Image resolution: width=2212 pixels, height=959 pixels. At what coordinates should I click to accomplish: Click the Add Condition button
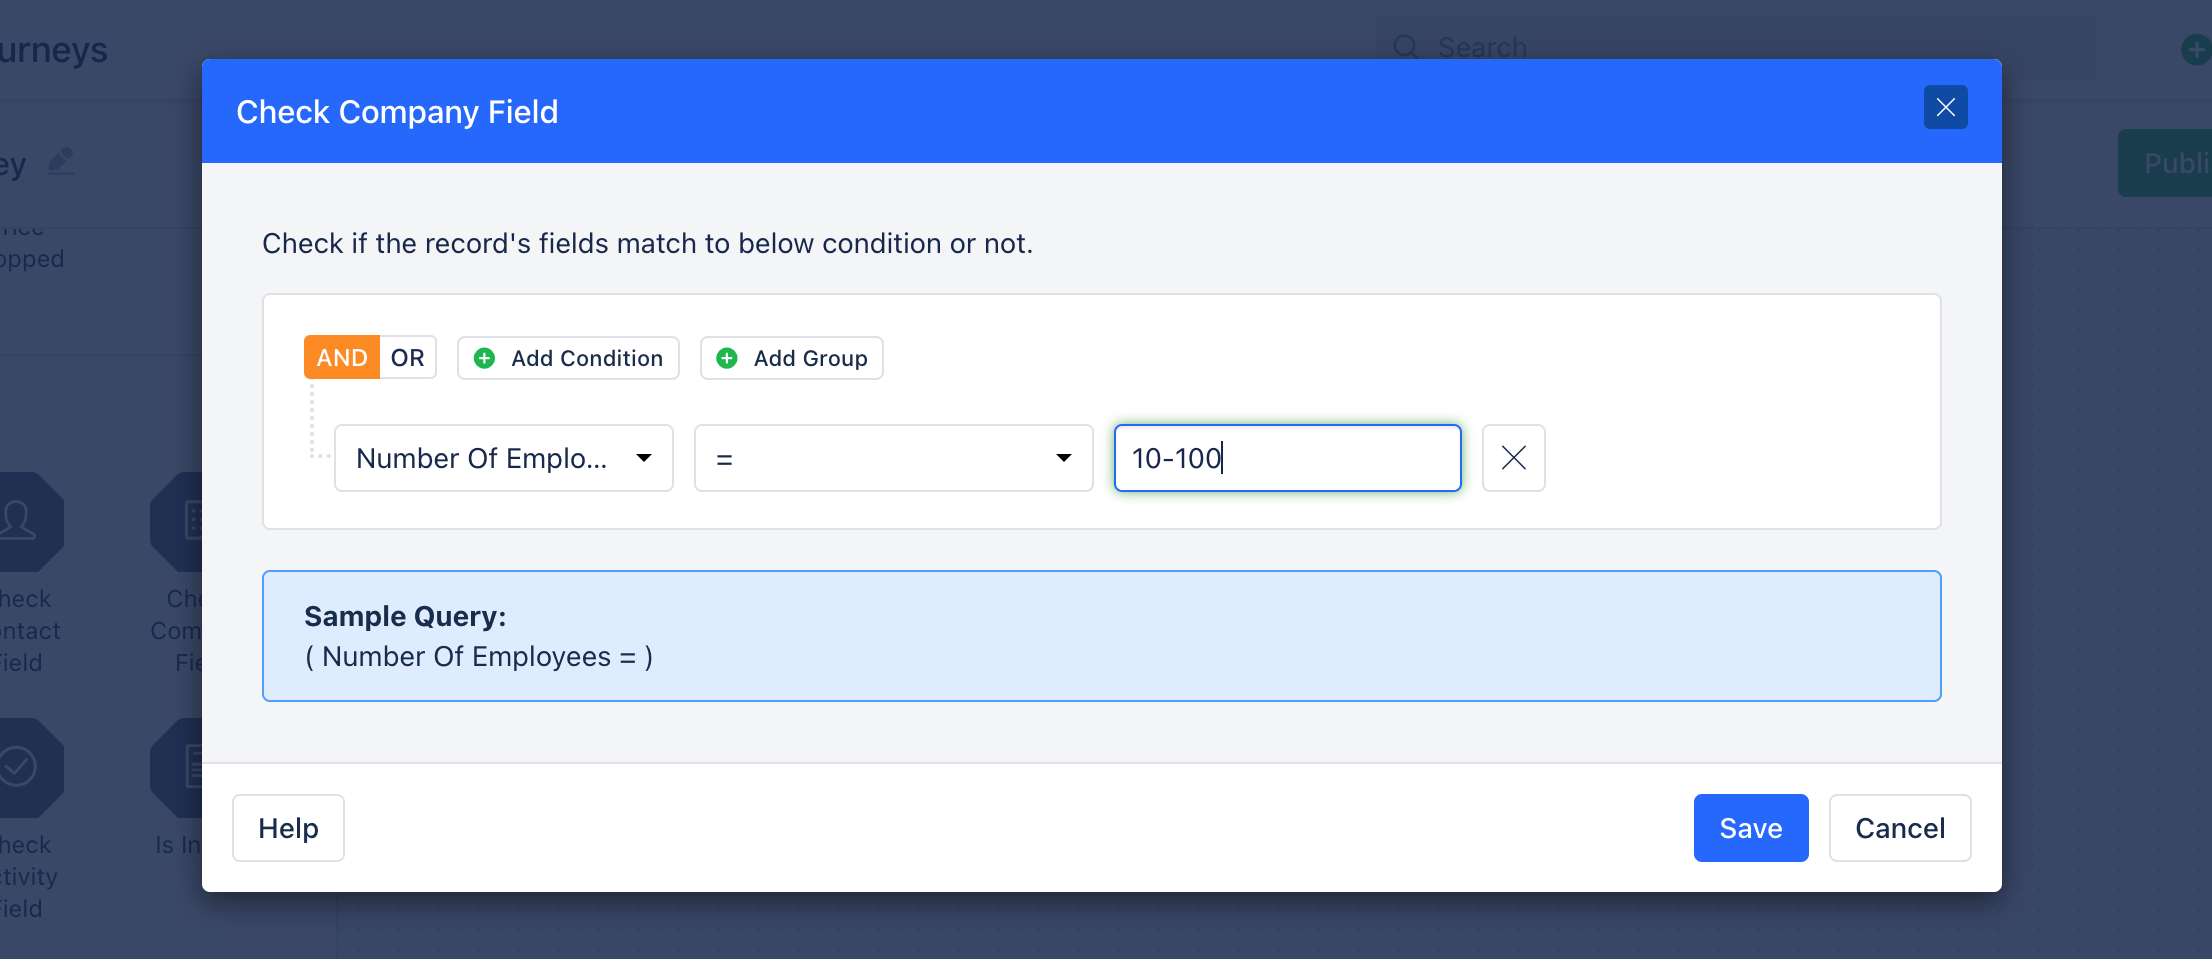click(x=568, y=358)
